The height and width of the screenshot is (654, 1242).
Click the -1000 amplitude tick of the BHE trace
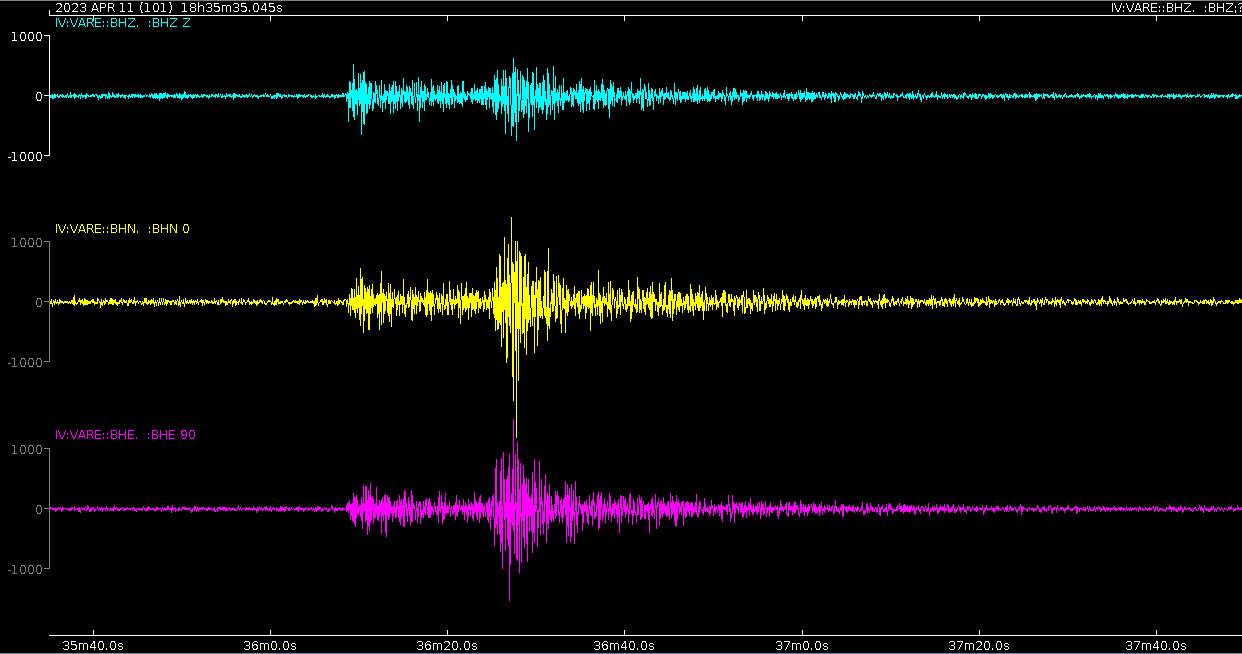[x=24, y=569]
